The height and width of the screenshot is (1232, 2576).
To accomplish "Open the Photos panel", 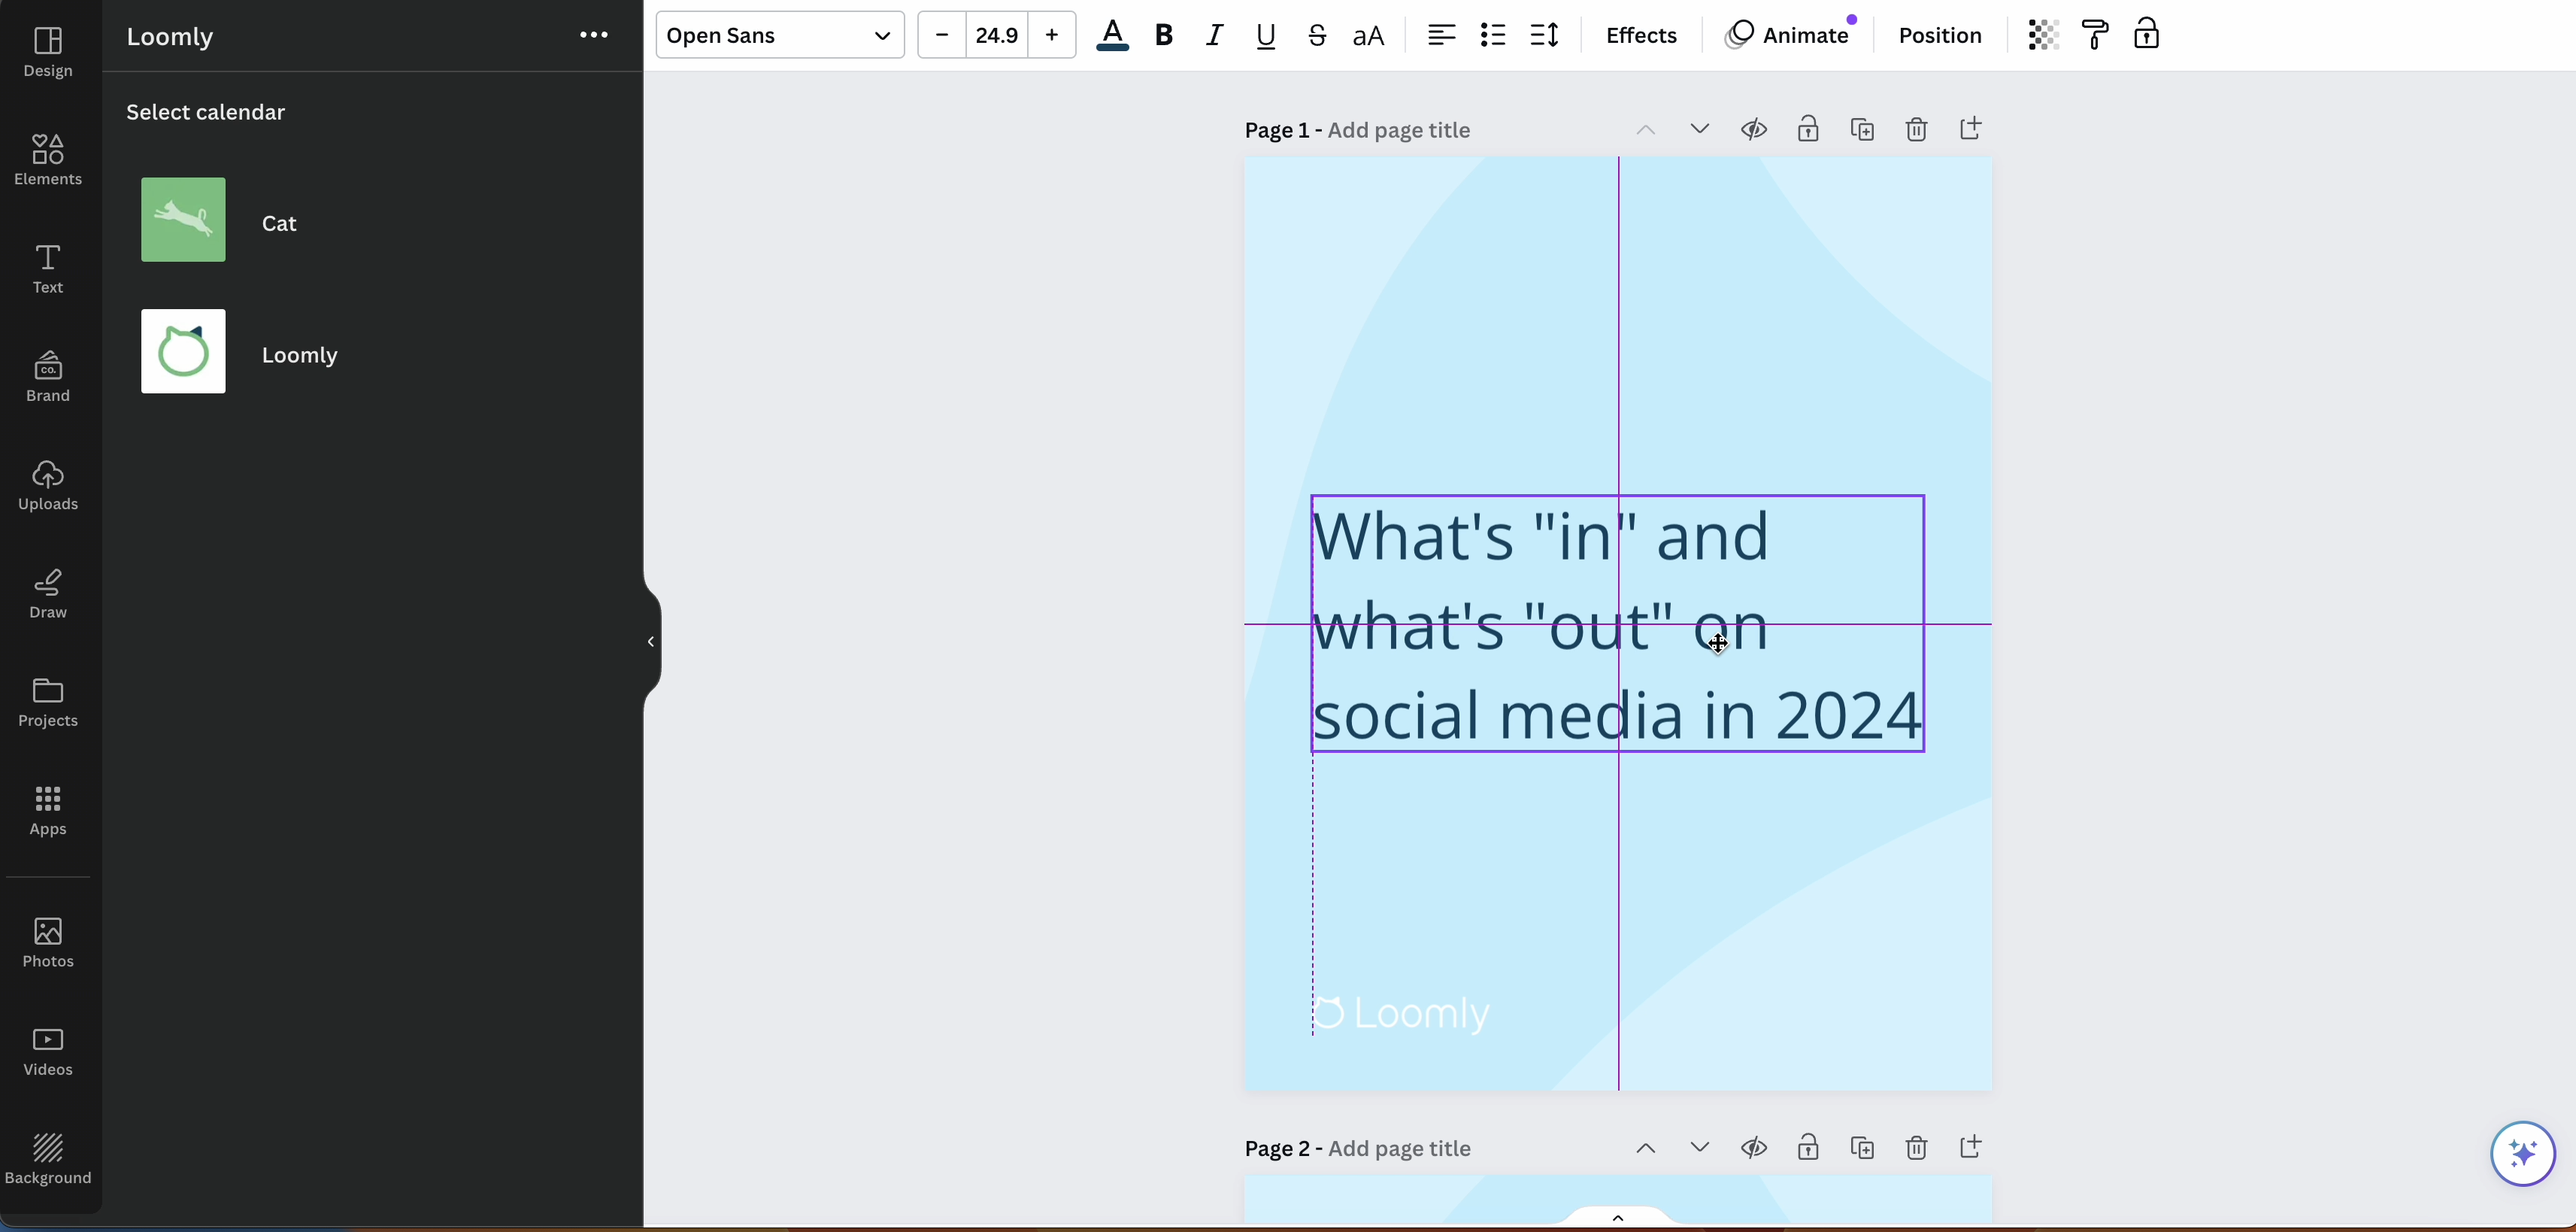I will tap(47, 940).
